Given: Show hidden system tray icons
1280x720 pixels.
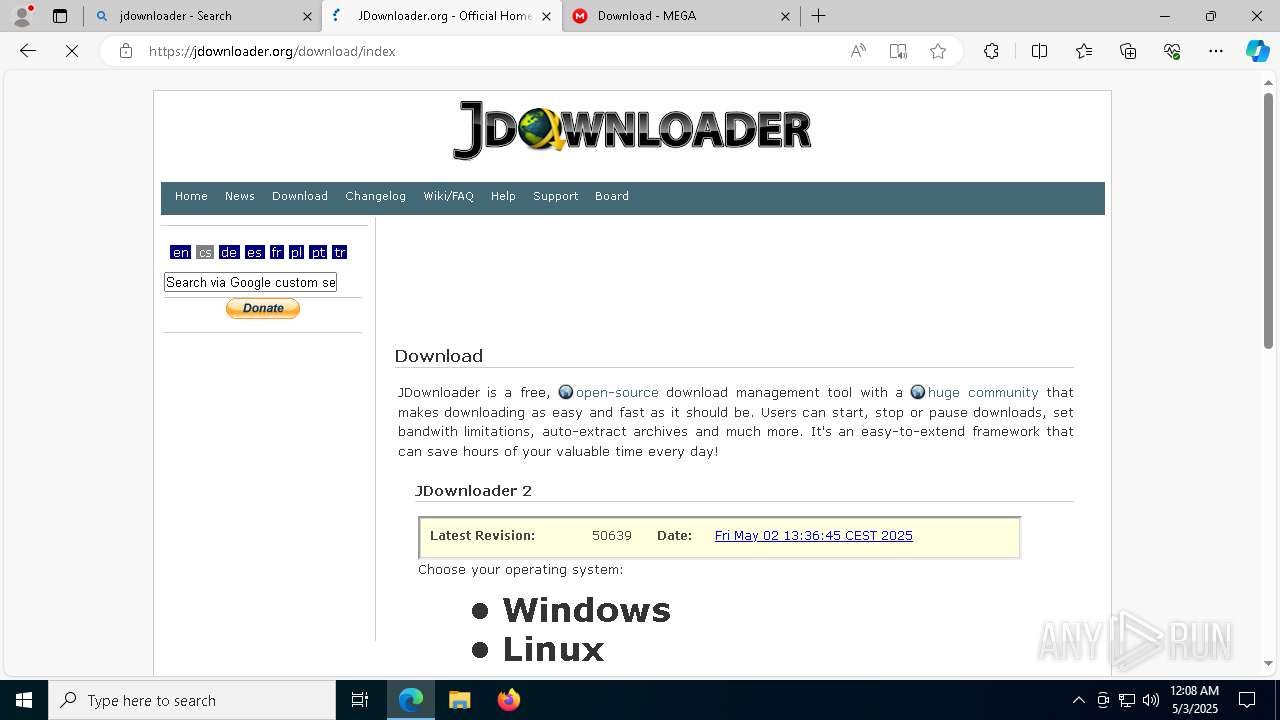Looking at the screenshot, I should (x=1078, y=700).
